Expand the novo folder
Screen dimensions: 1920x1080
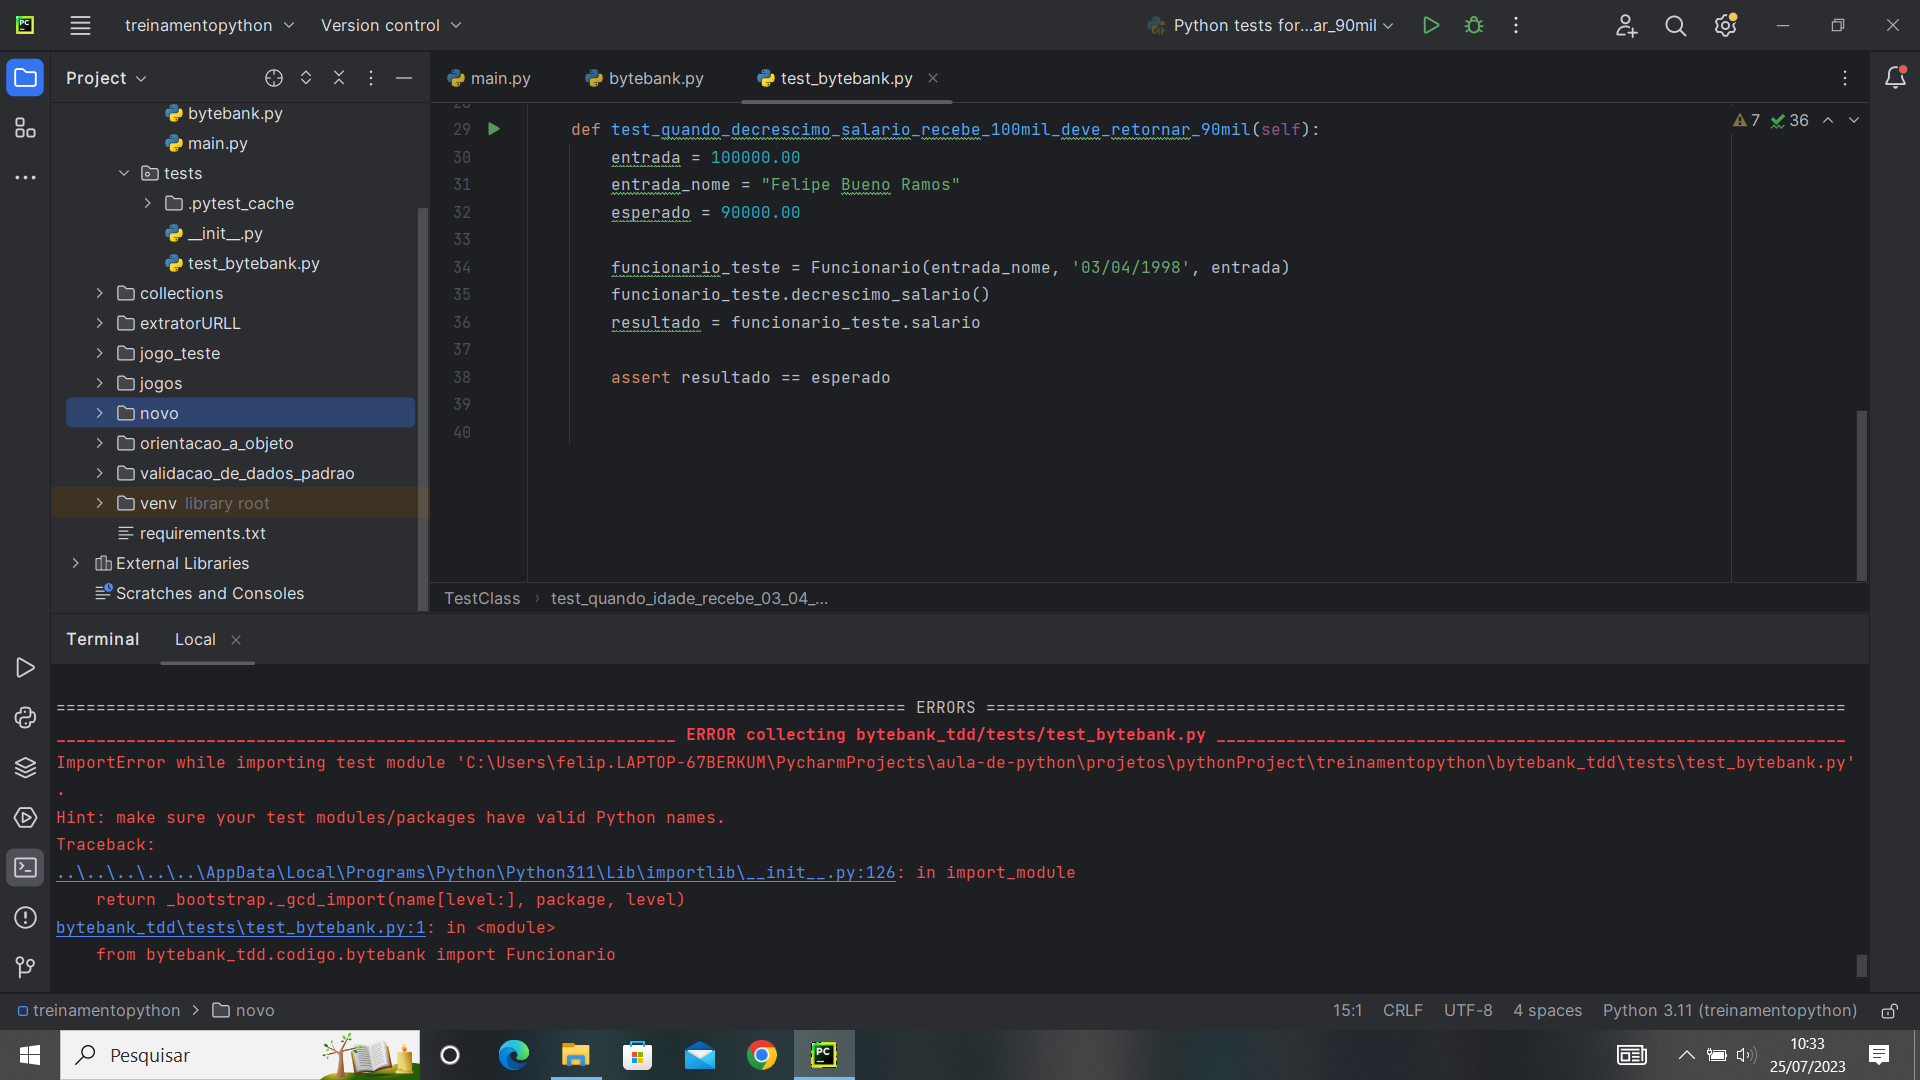pyautogui.click(x=100, y=414)
